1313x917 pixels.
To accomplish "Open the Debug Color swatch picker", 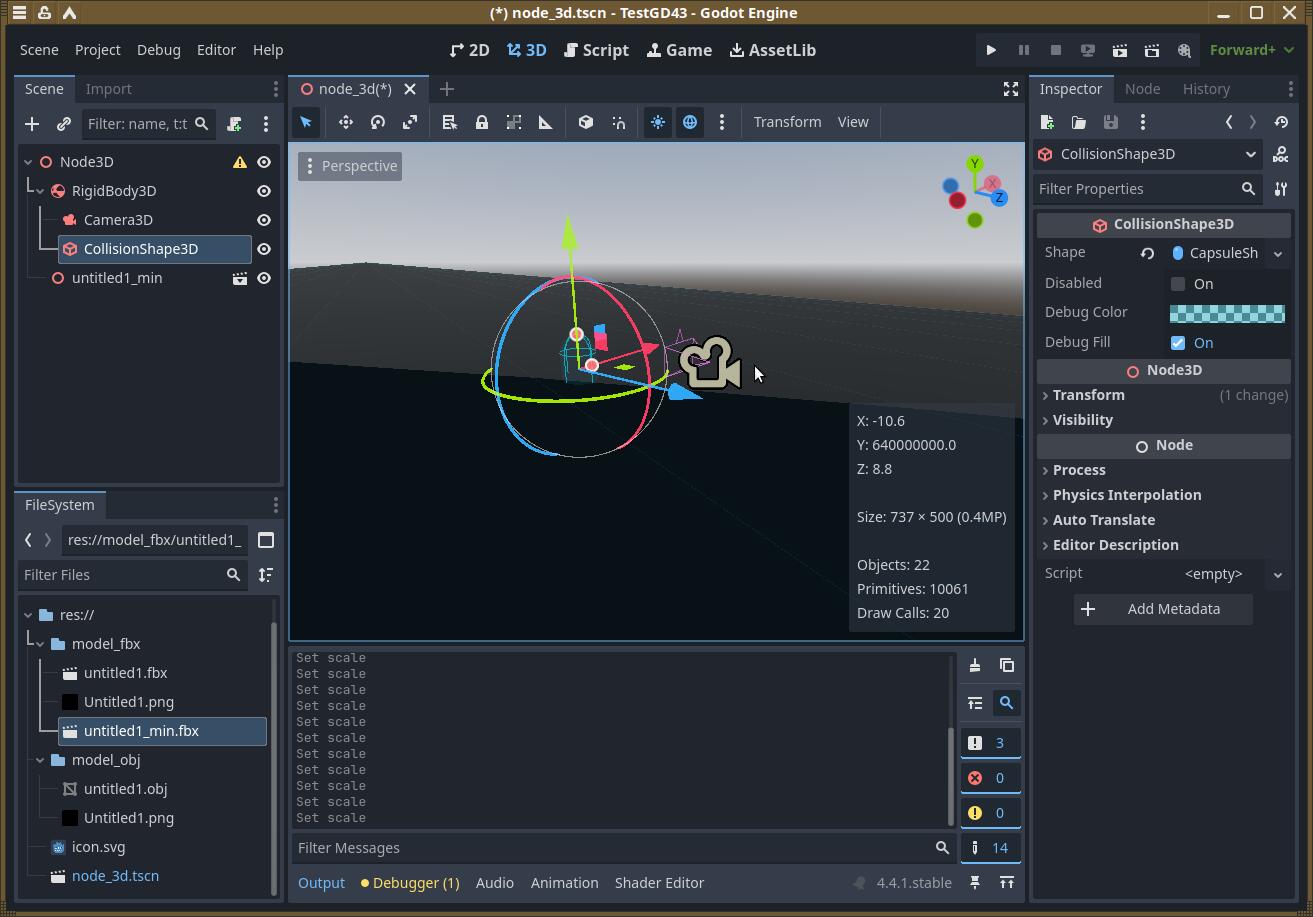I will [1227, 313].
